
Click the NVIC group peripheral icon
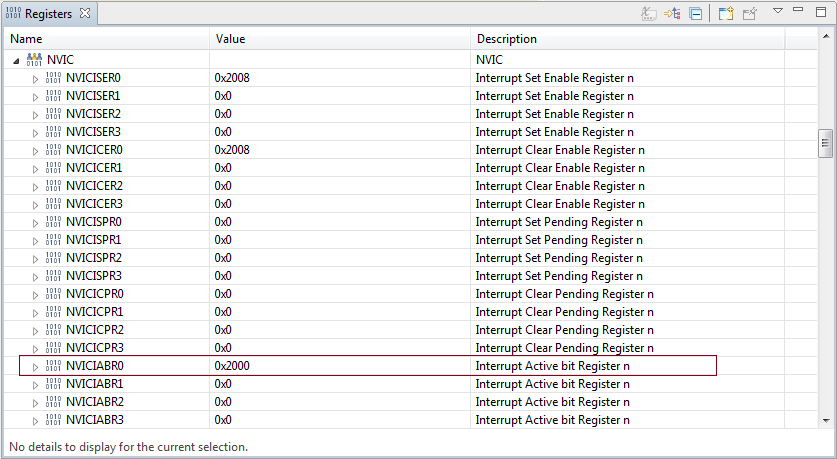tap(34, 60)
